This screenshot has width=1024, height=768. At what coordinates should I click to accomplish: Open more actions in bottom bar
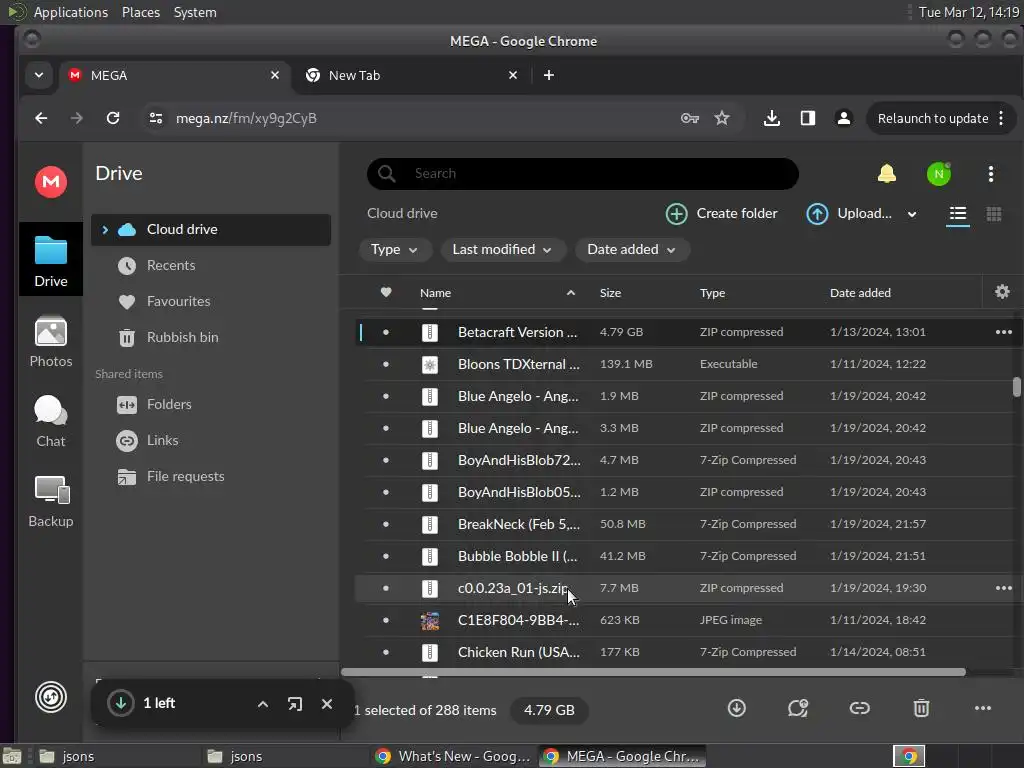[x=982, y=708]
